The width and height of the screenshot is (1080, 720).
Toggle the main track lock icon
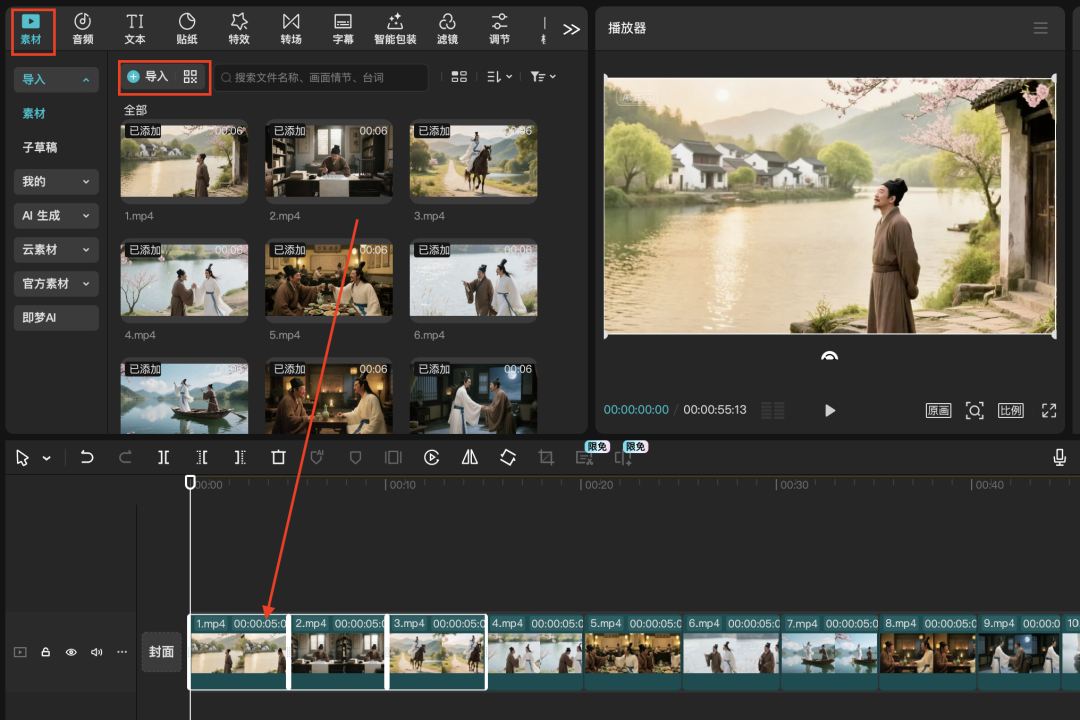pos(46,652)
